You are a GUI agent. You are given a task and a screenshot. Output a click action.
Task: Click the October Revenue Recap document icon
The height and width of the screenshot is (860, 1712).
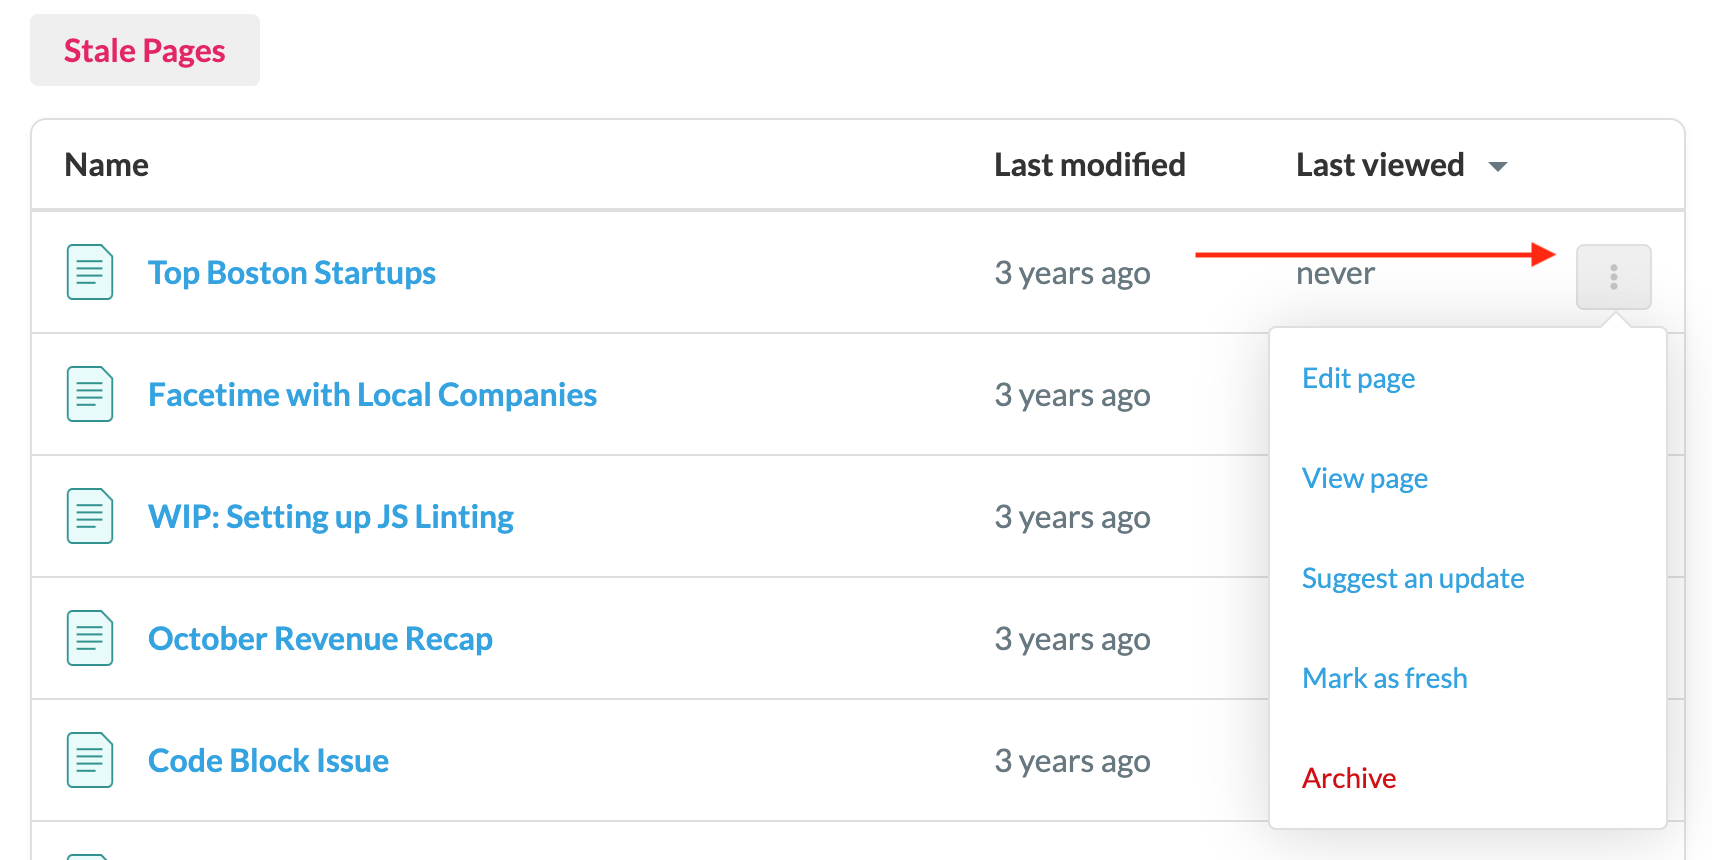90,638
